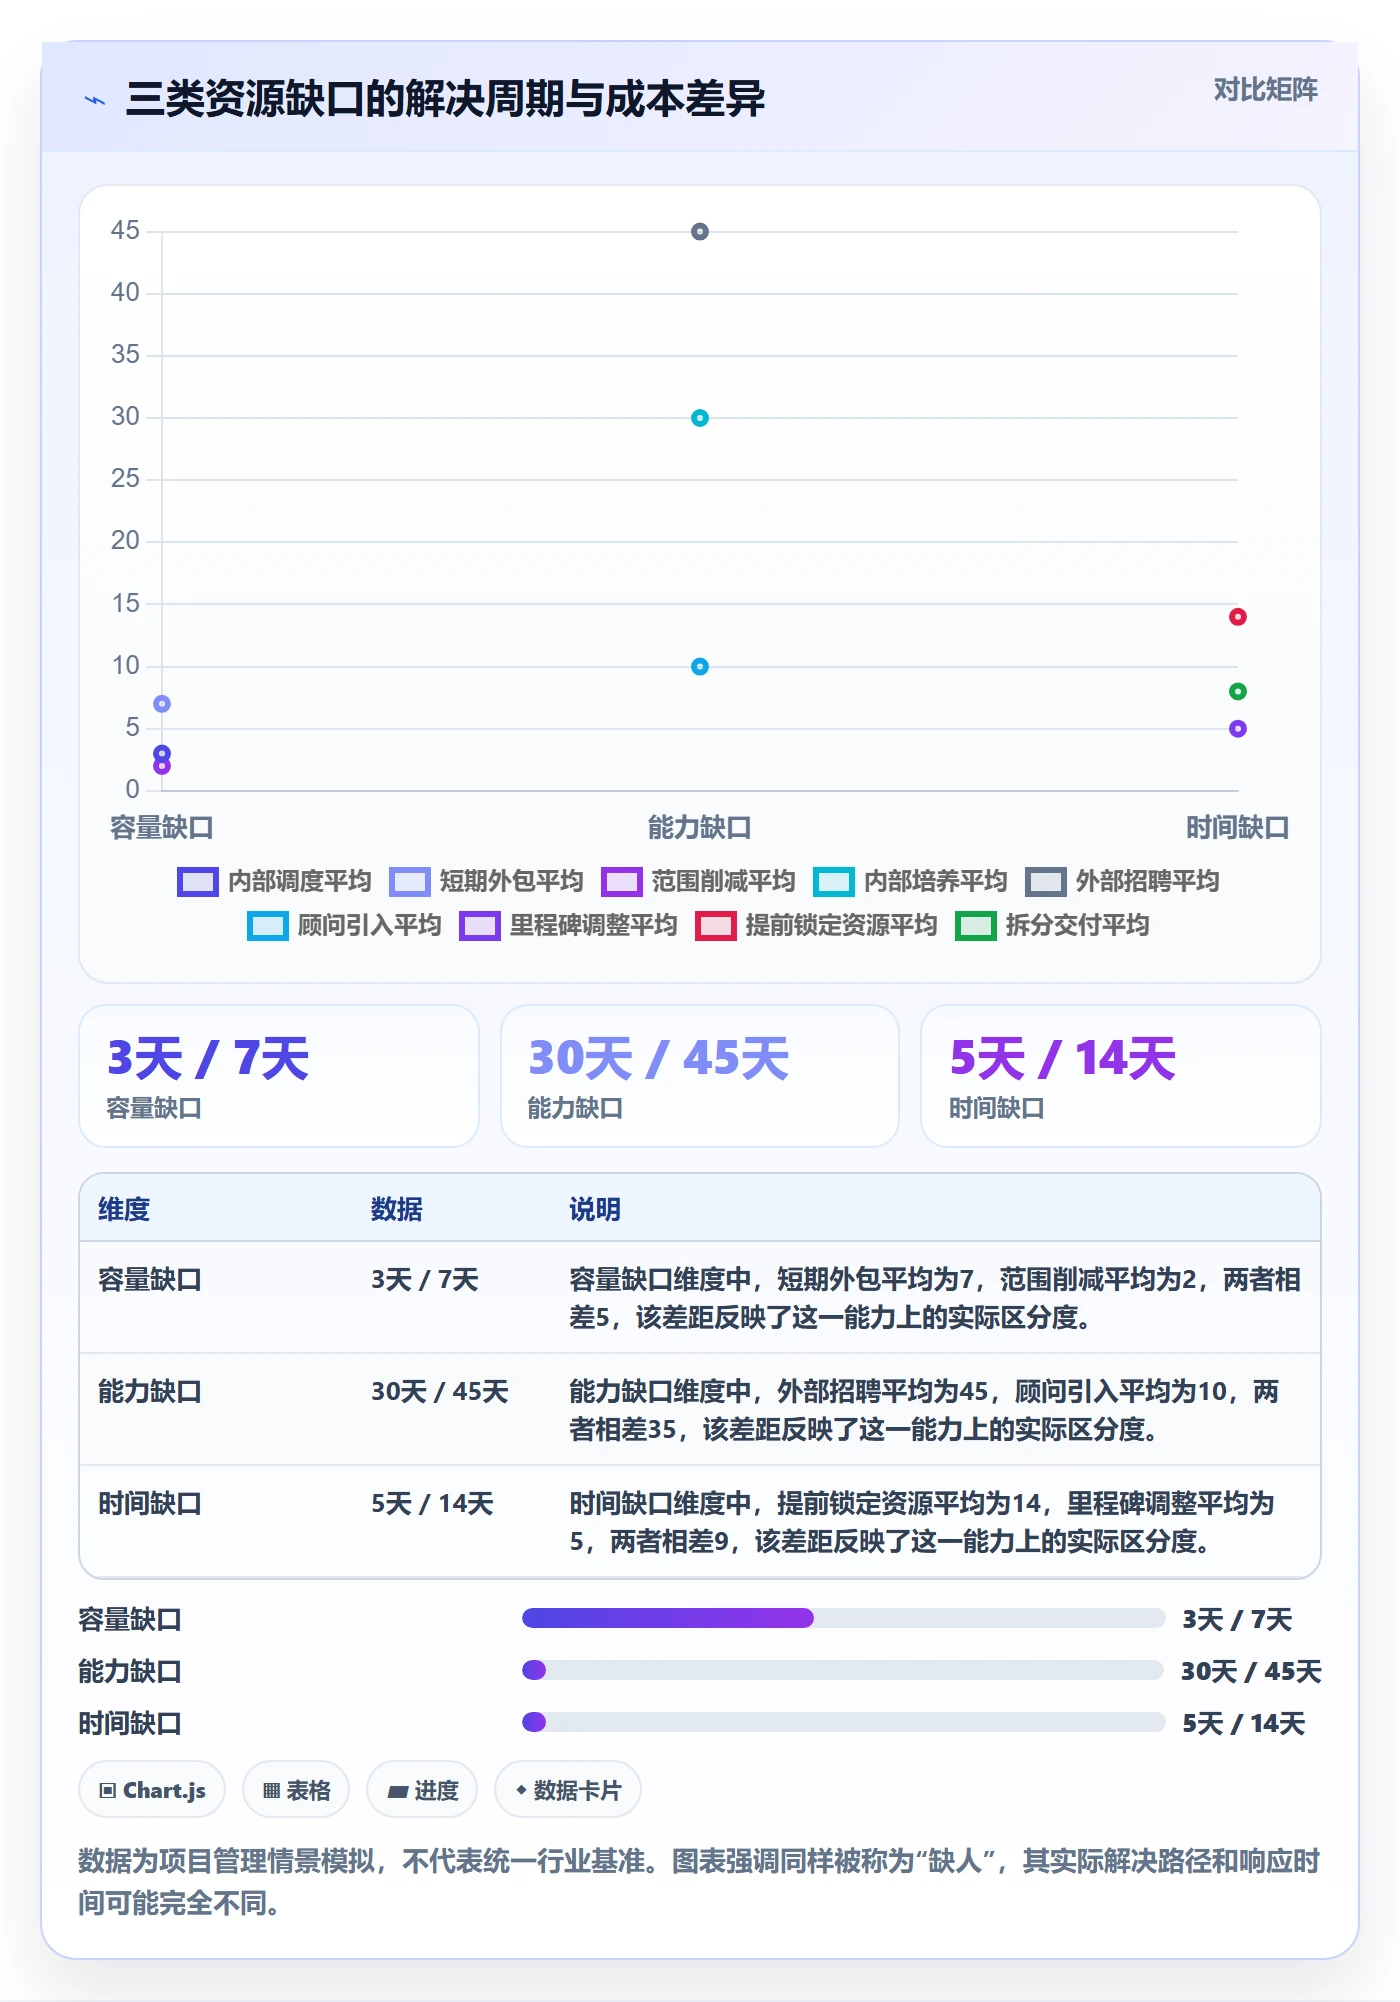Click the data point at 10 for 能力缺口
Screen dimensions: 1400x2002
[700, 666]
